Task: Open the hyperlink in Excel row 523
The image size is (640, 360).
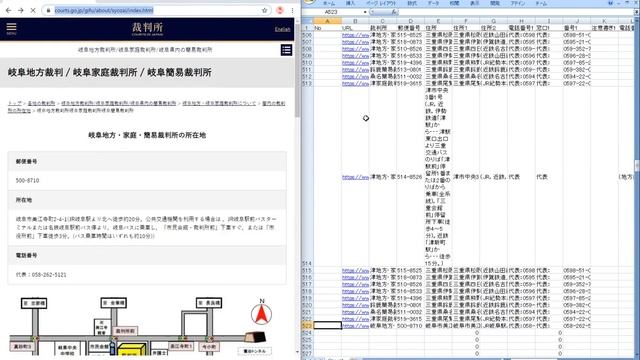Action: coord(355,326)
